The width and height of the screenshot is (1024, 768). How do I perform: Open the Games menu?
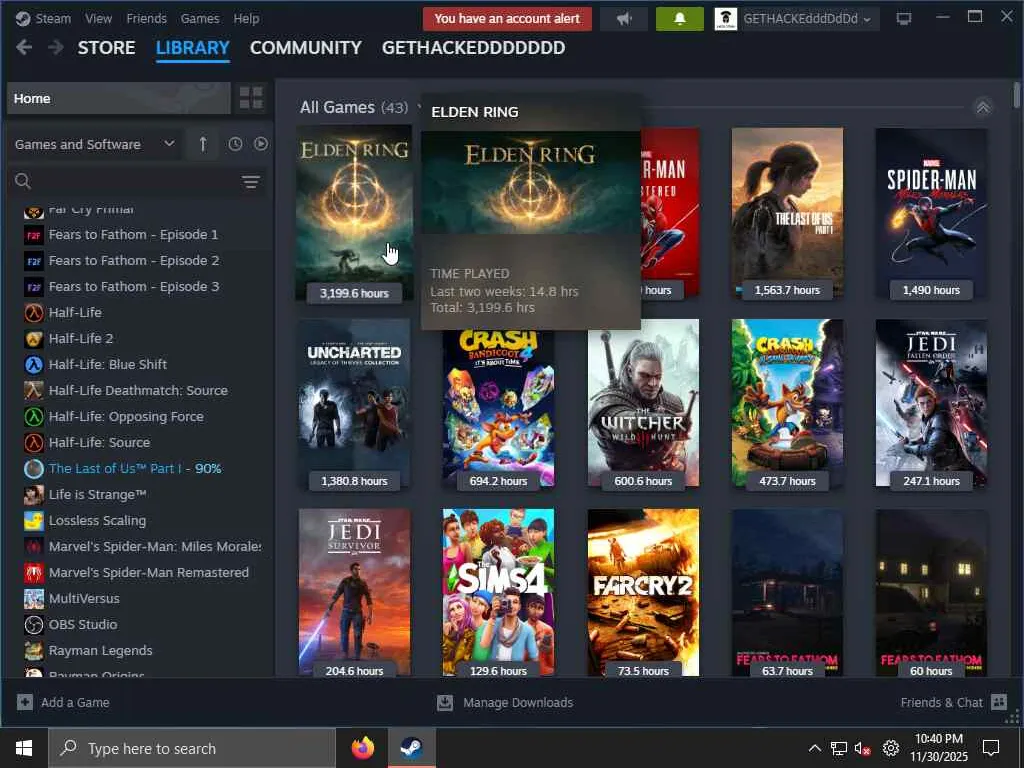point(200,18)
